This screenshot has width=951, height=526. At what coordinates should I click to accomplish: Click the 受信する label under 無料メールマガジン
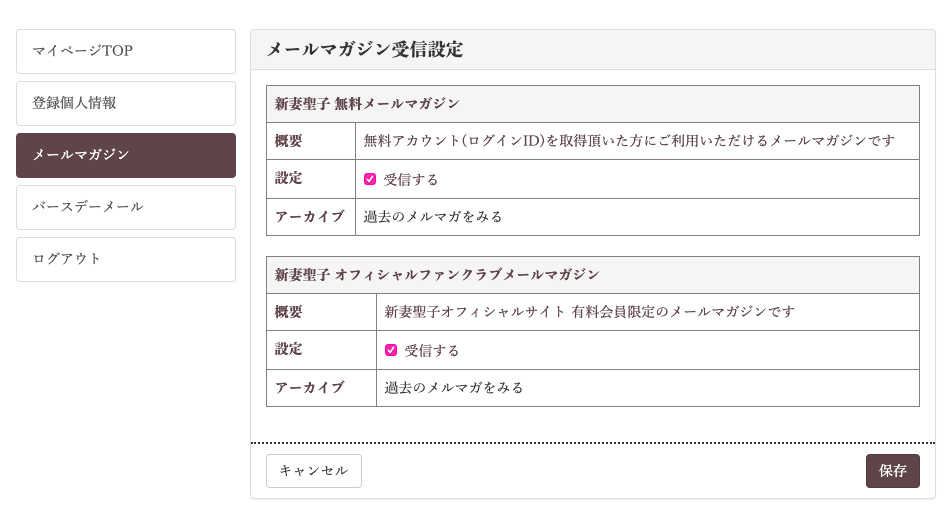(x=411, y=180)
